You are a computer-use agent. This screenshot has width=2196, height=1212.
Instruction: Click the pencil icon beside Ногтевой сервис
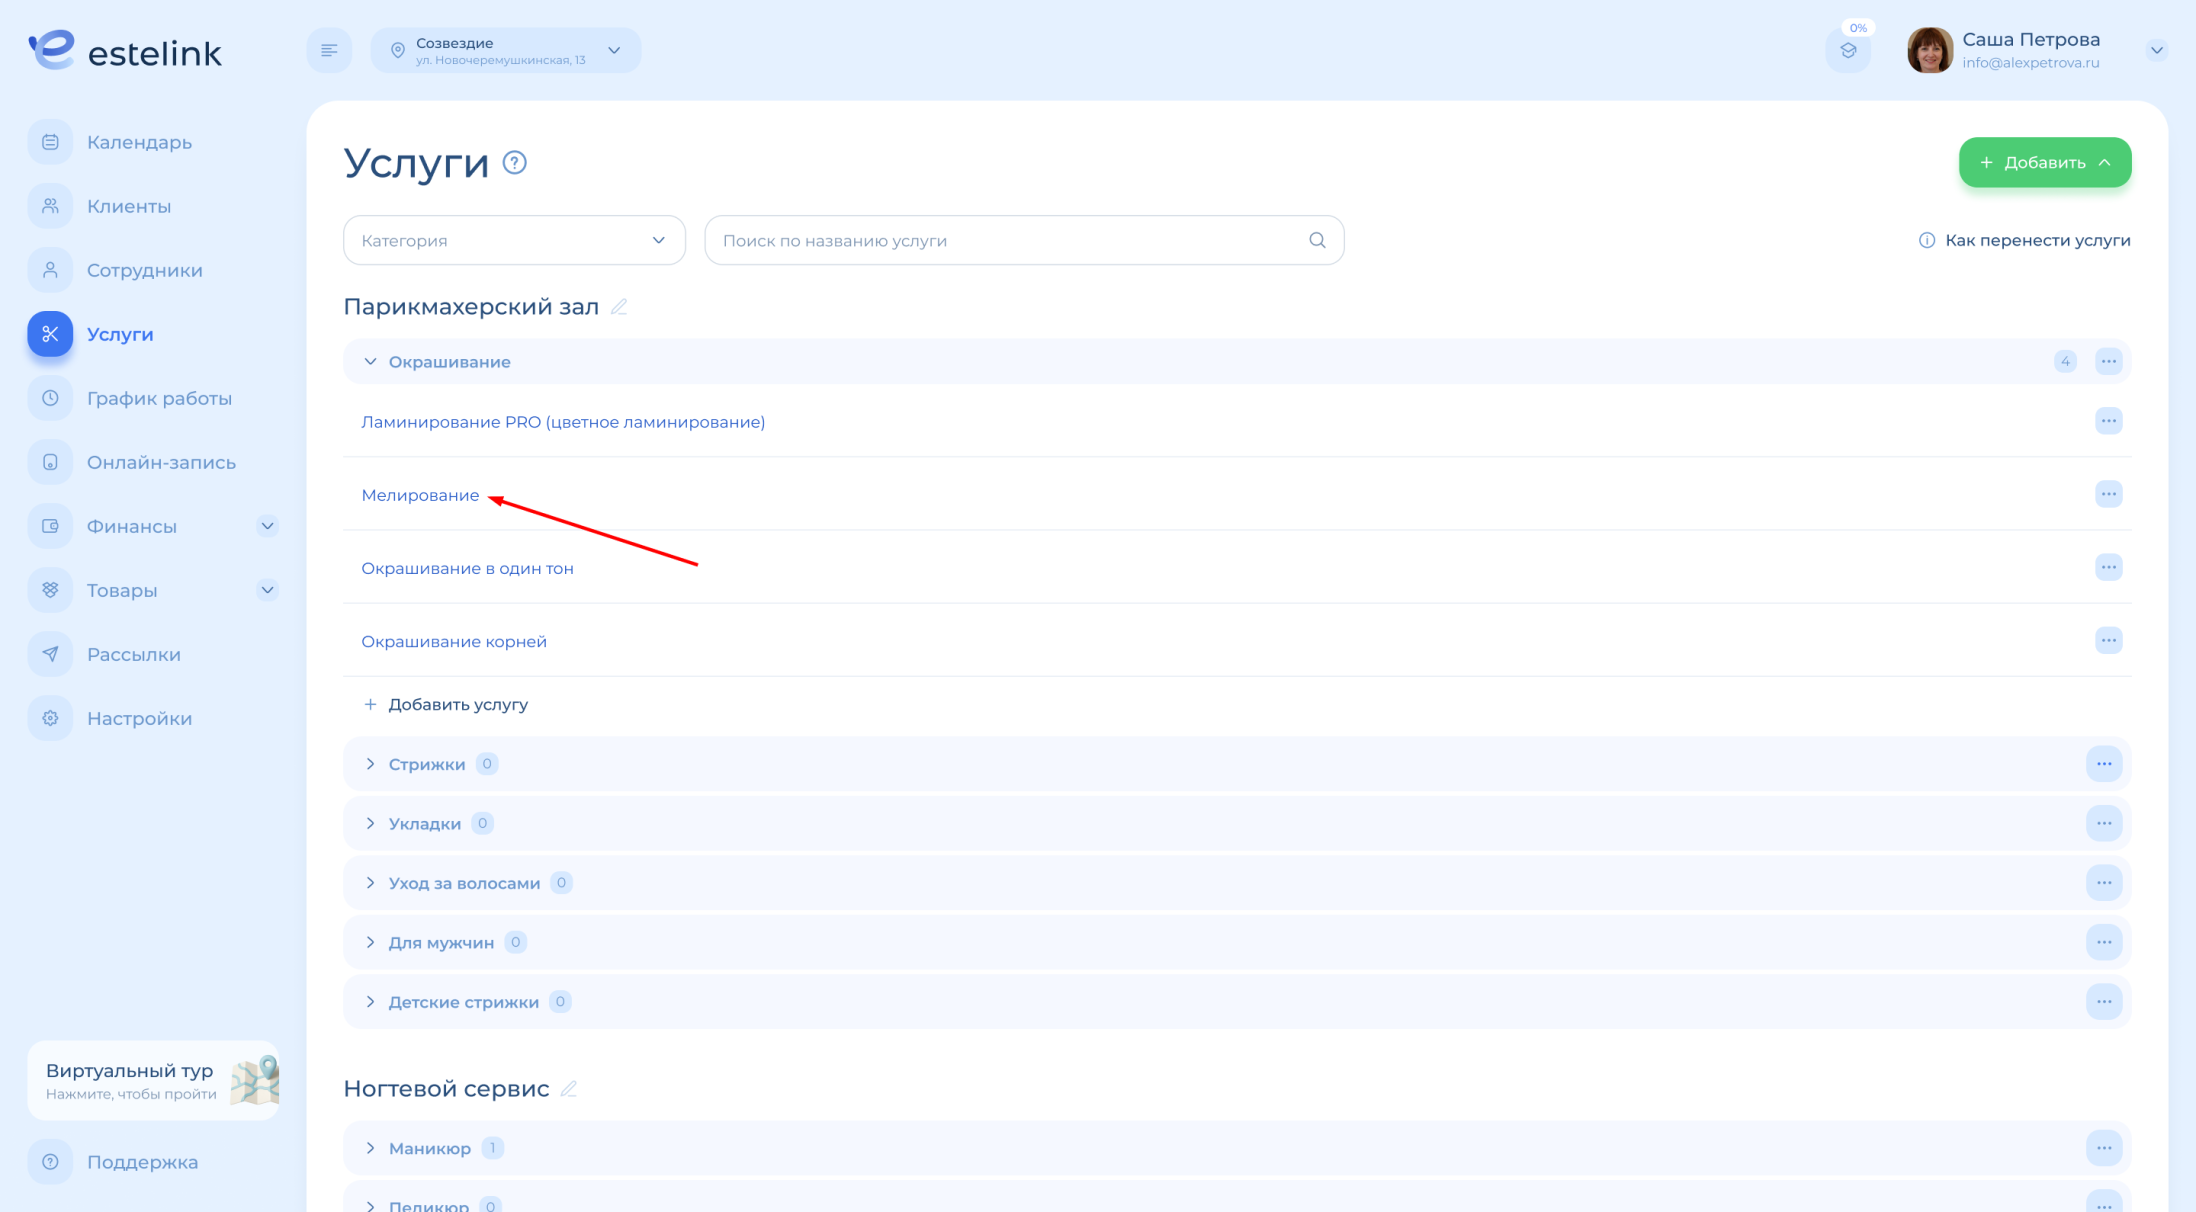point(569,1089)
